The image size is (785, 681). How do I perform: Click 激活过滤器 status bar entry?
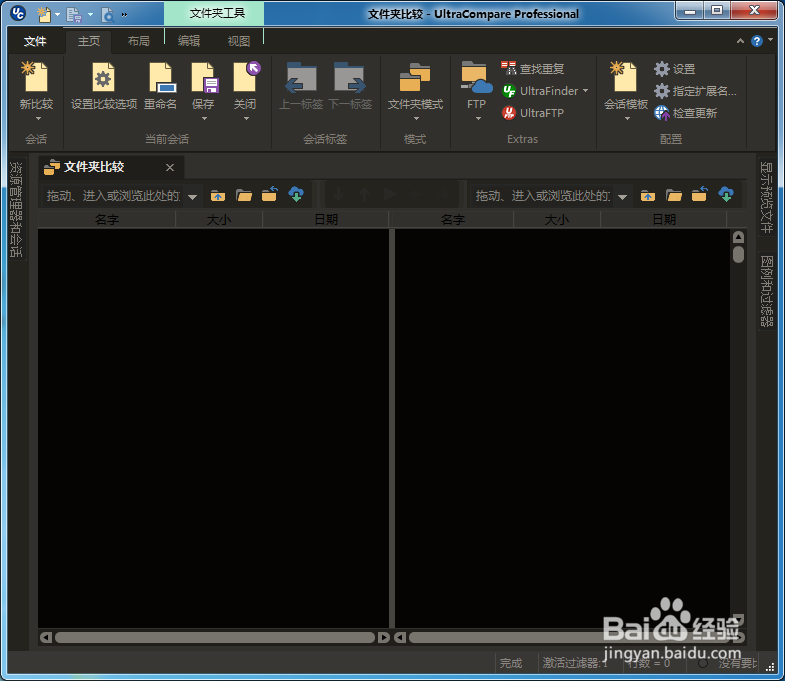(575, 663)
